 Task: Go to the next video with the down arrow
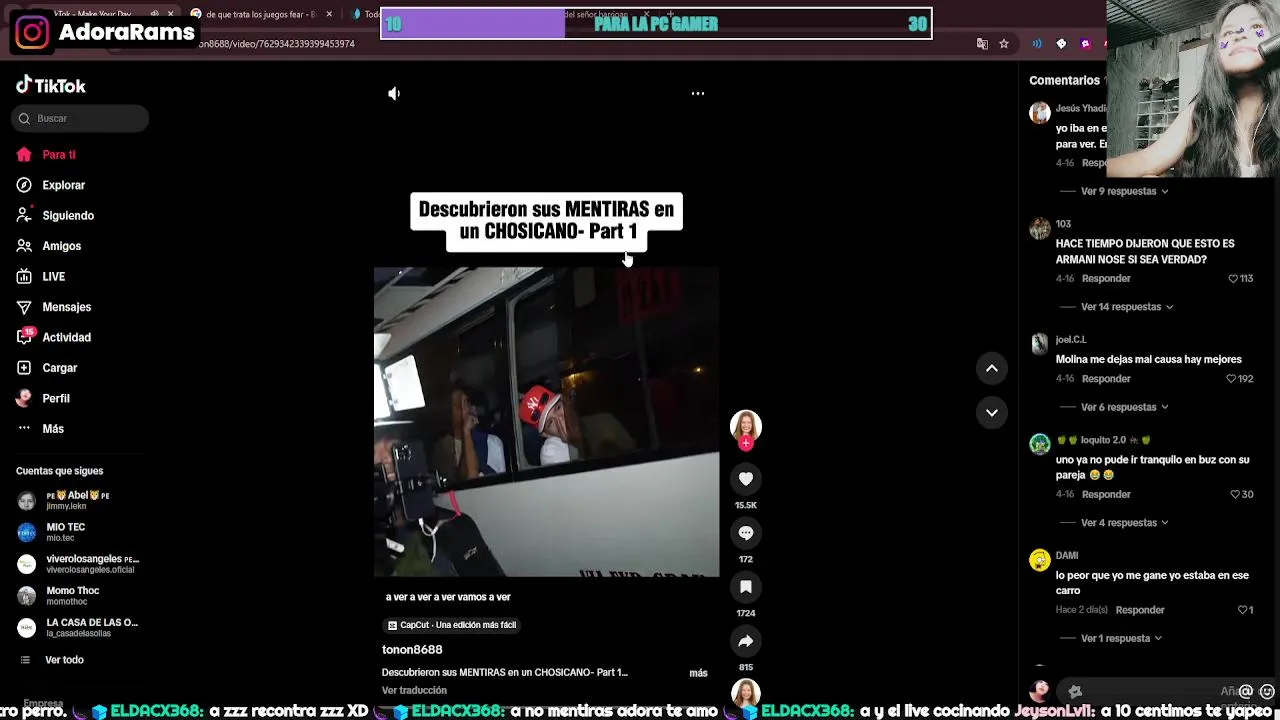[x=992, y=412]
